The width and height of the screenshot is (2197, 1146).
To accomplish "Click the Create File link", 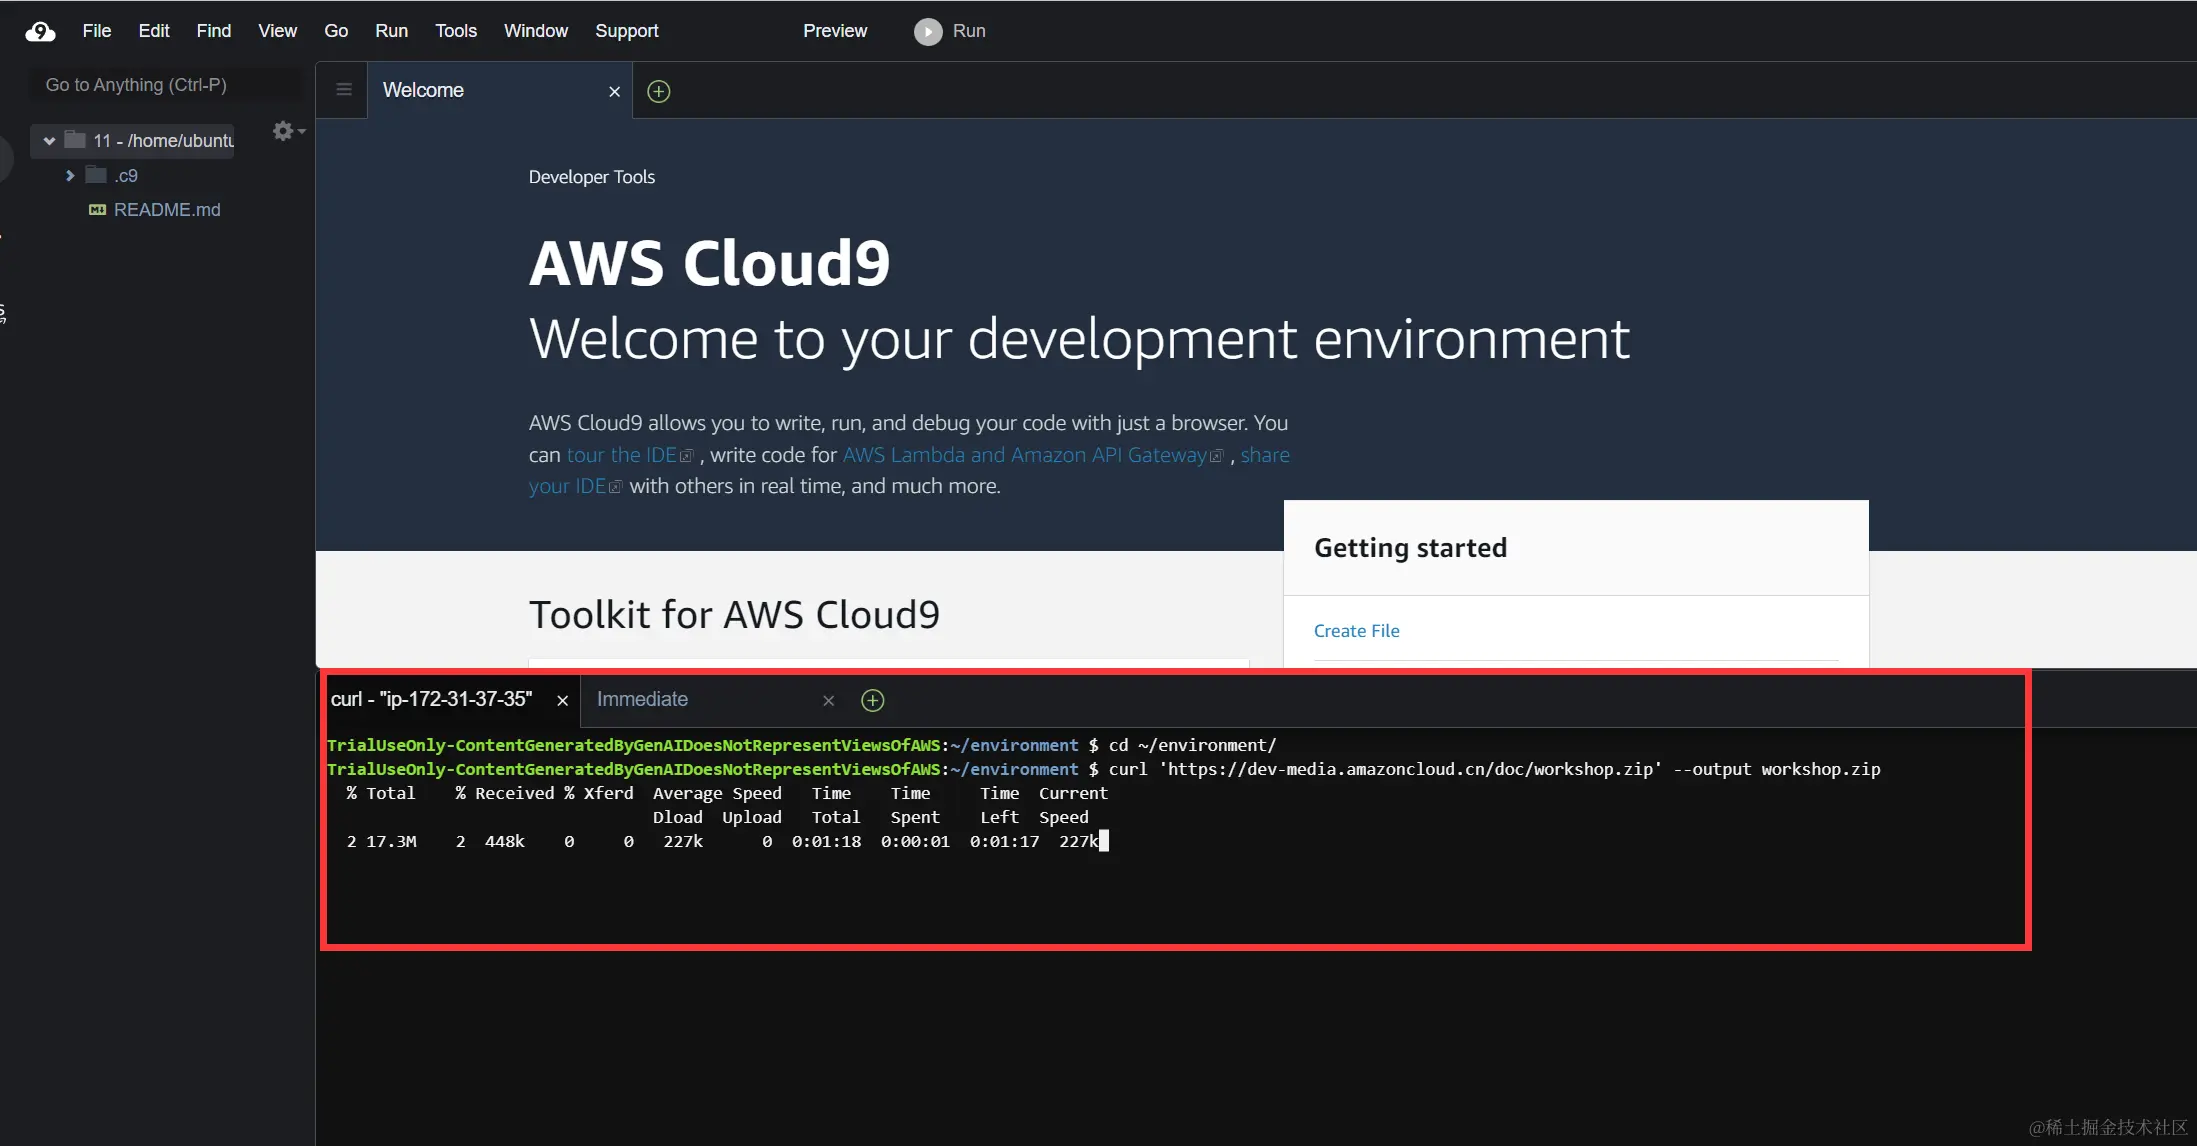I will 1356,631.
